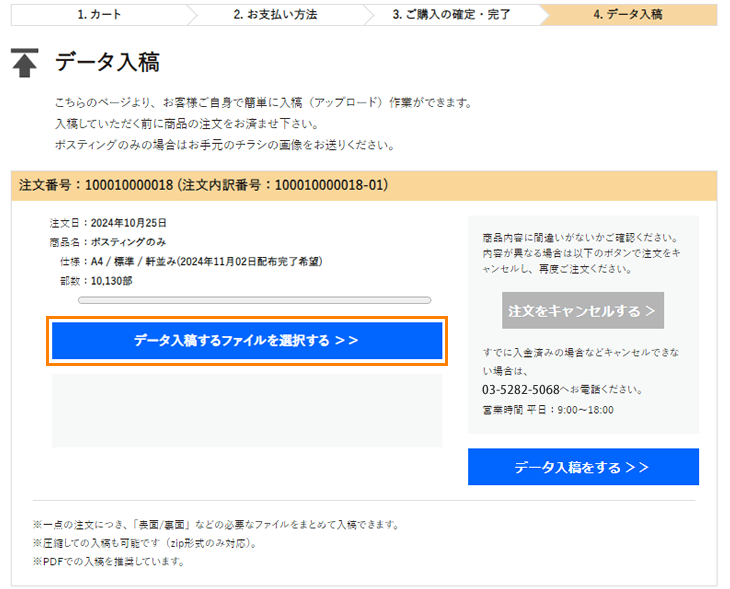Click the 注文日 2024年10月25日 line

(108, 223)
